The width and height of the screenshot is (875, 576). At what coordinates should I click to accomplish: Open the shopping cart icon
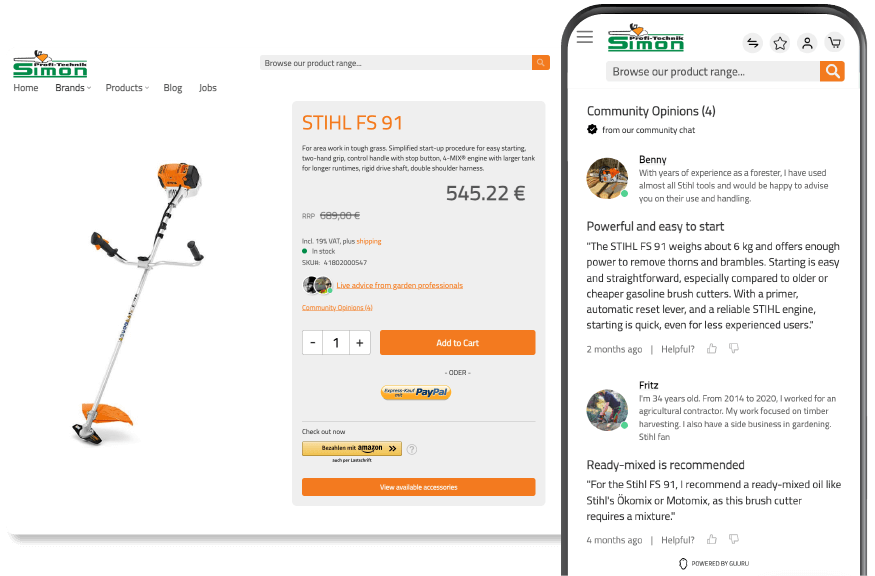point(834,43)
